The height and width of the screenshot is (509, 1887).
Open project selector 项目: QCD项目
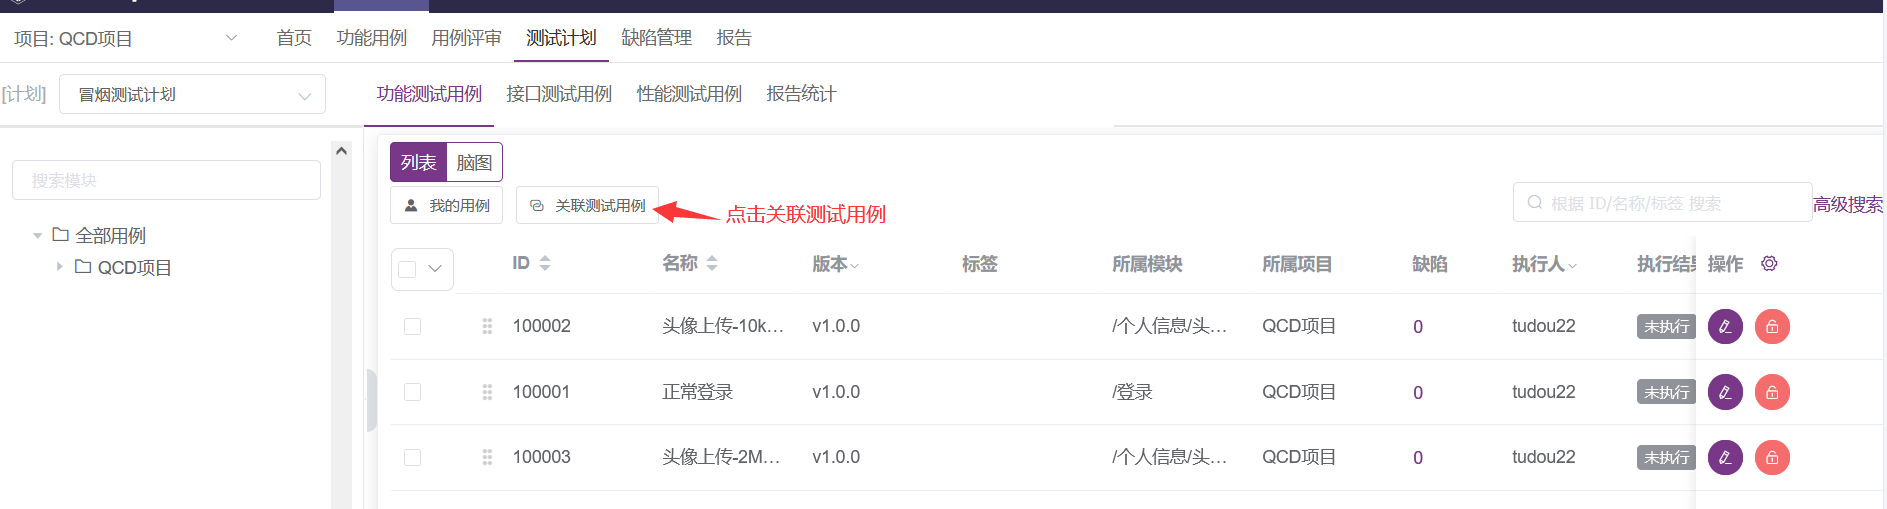(x=126, y=39)
